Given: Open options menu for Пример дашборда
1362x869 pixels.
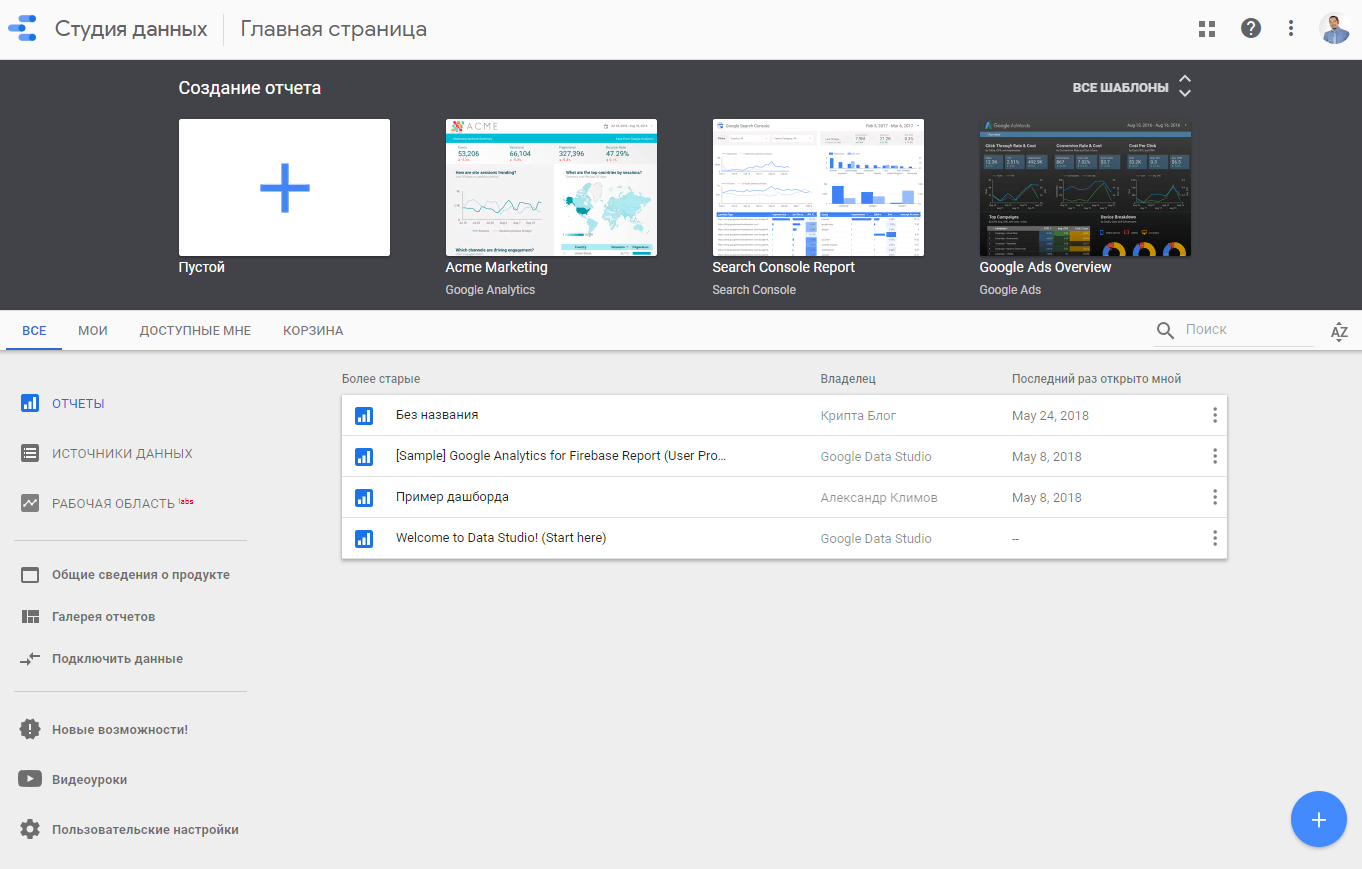Looking at the screenshot, I should (x=1214, y=496).
